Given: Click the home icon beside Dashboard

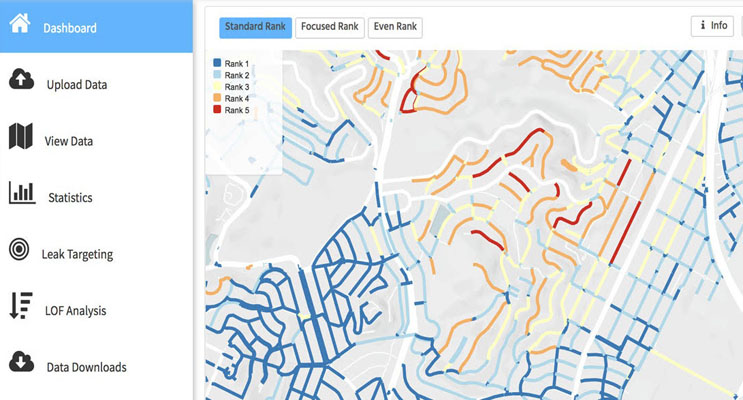Looking at the screenshot, I should [x=20, y=24].
